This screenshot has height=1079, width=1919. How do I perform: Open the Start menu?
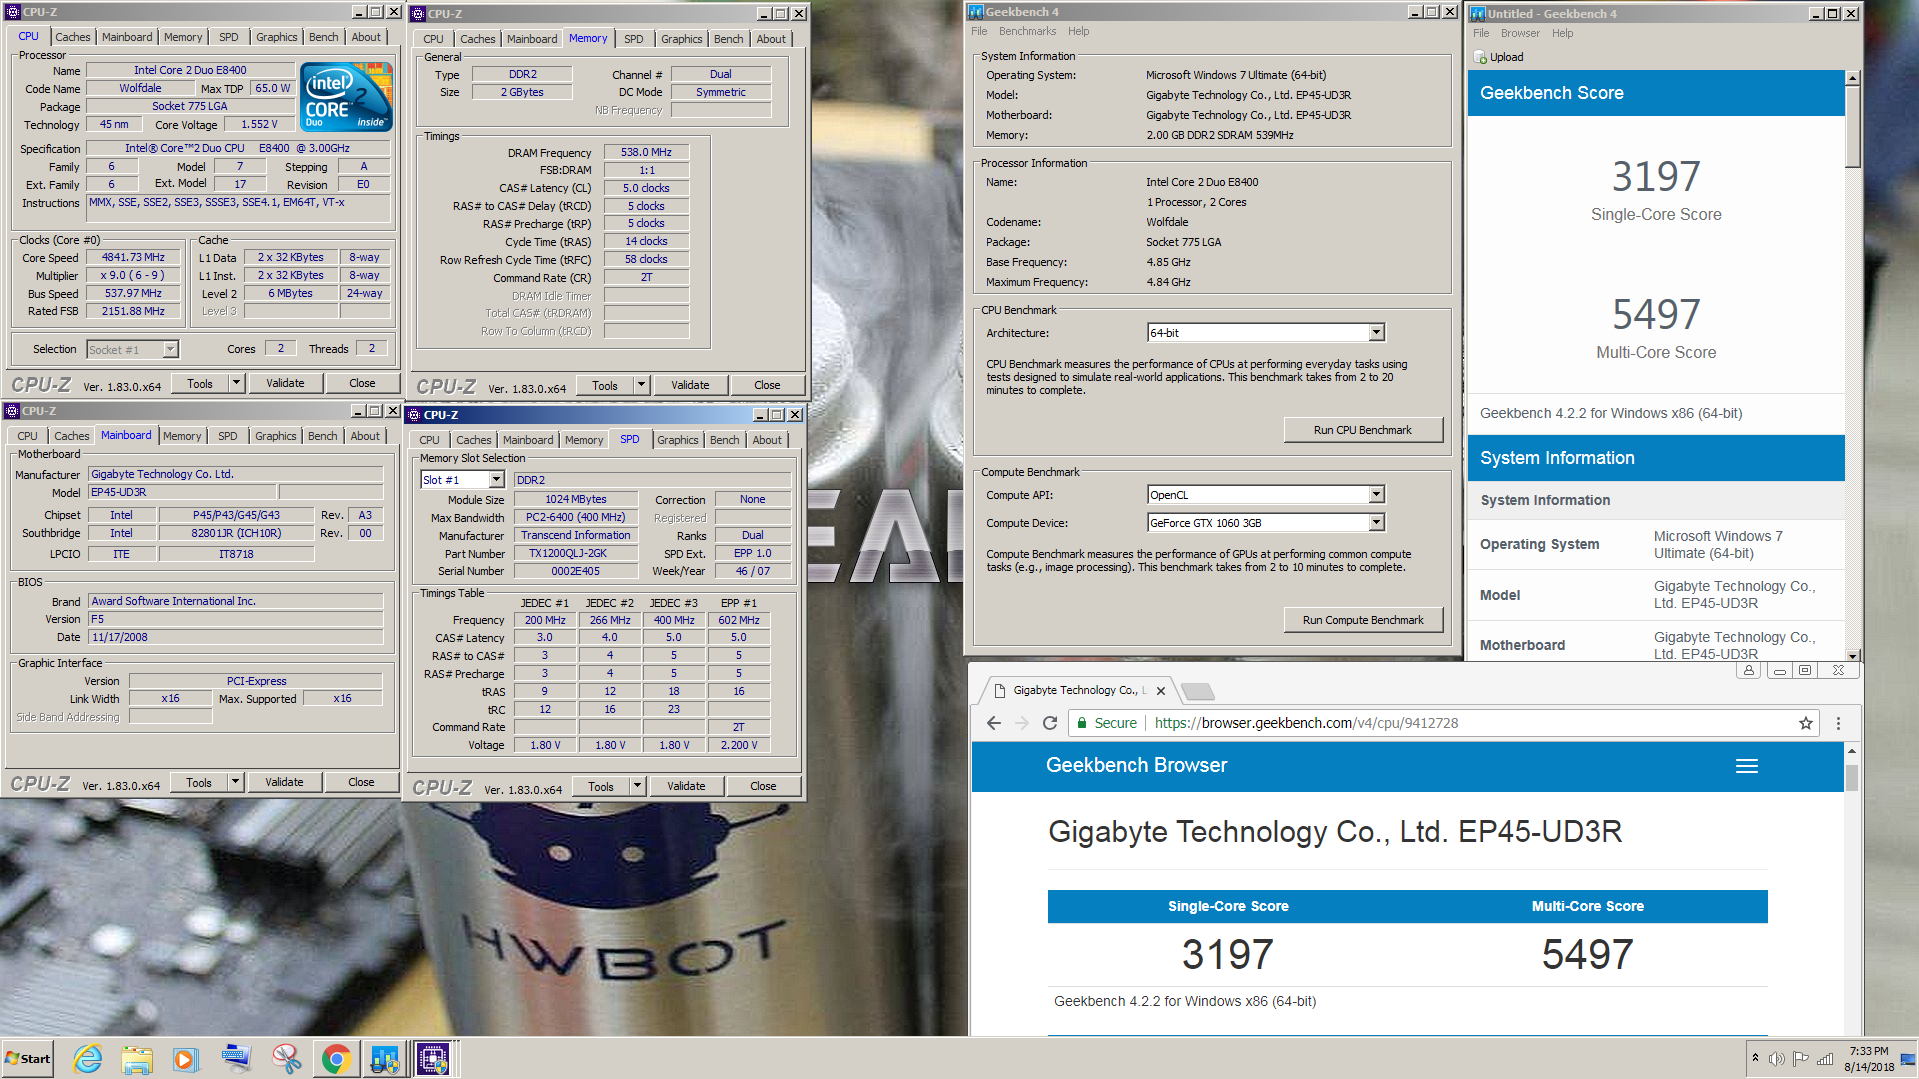click(x=28, y=1059)
